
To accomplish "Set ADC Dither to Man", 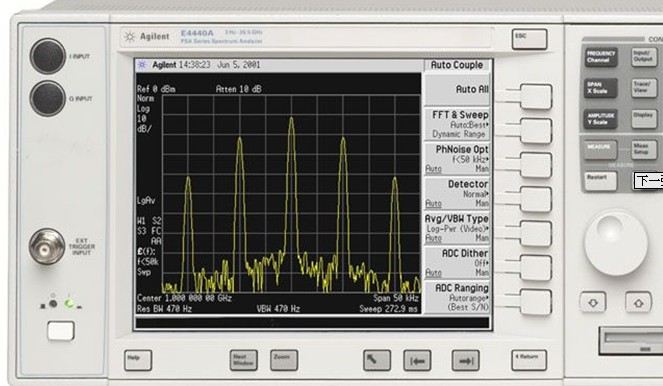I will 482,273.
